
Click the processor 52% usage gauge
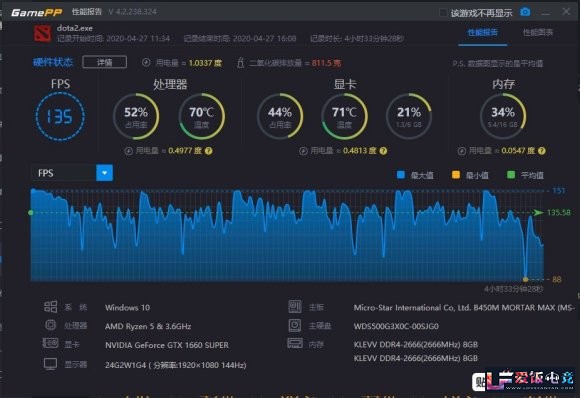tap(136, 116)
